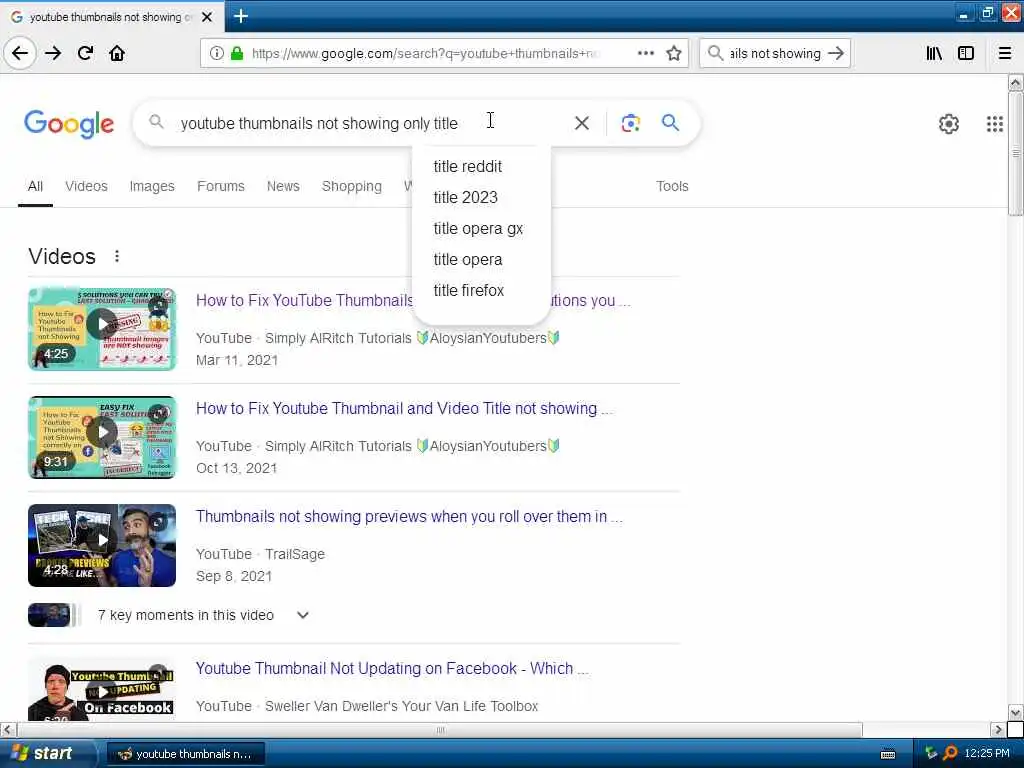Select the All results tab
This screenshot has height=768, width=1024.
pyautogui.click(x=35, y=186)
